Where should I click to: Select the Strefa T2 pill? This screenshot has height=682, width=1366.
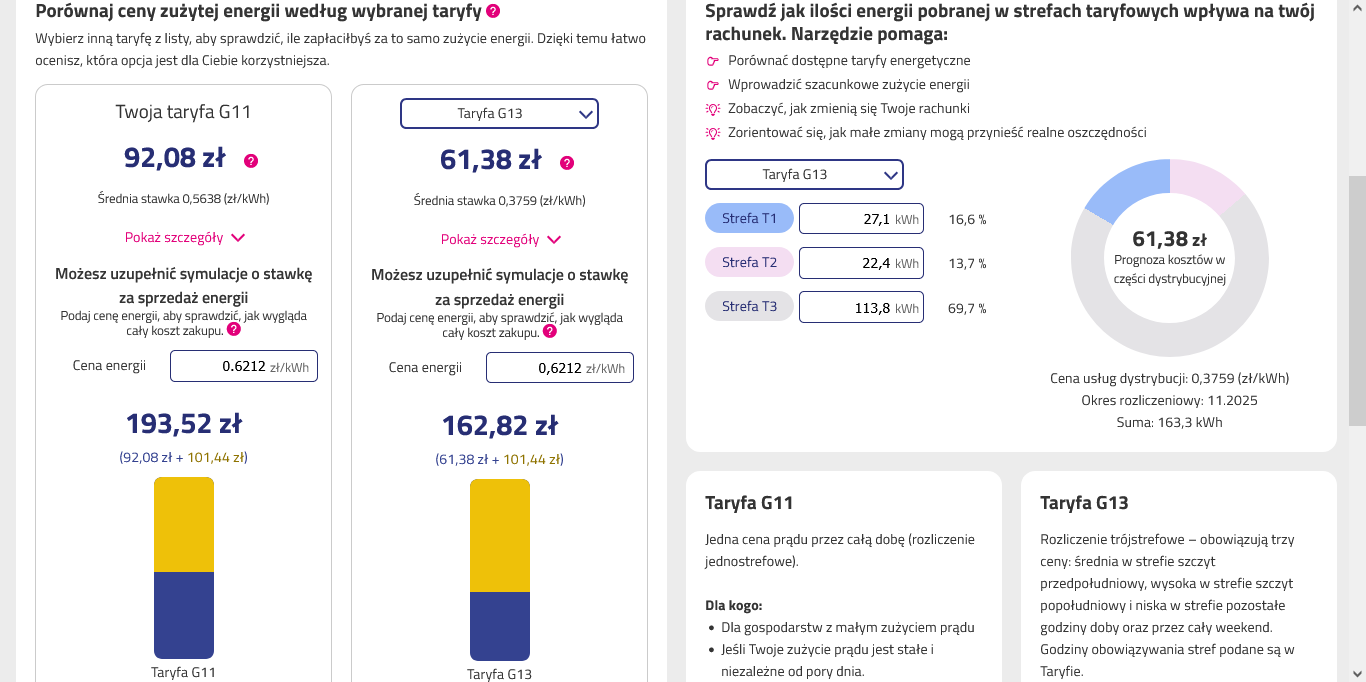pos(749,262)
